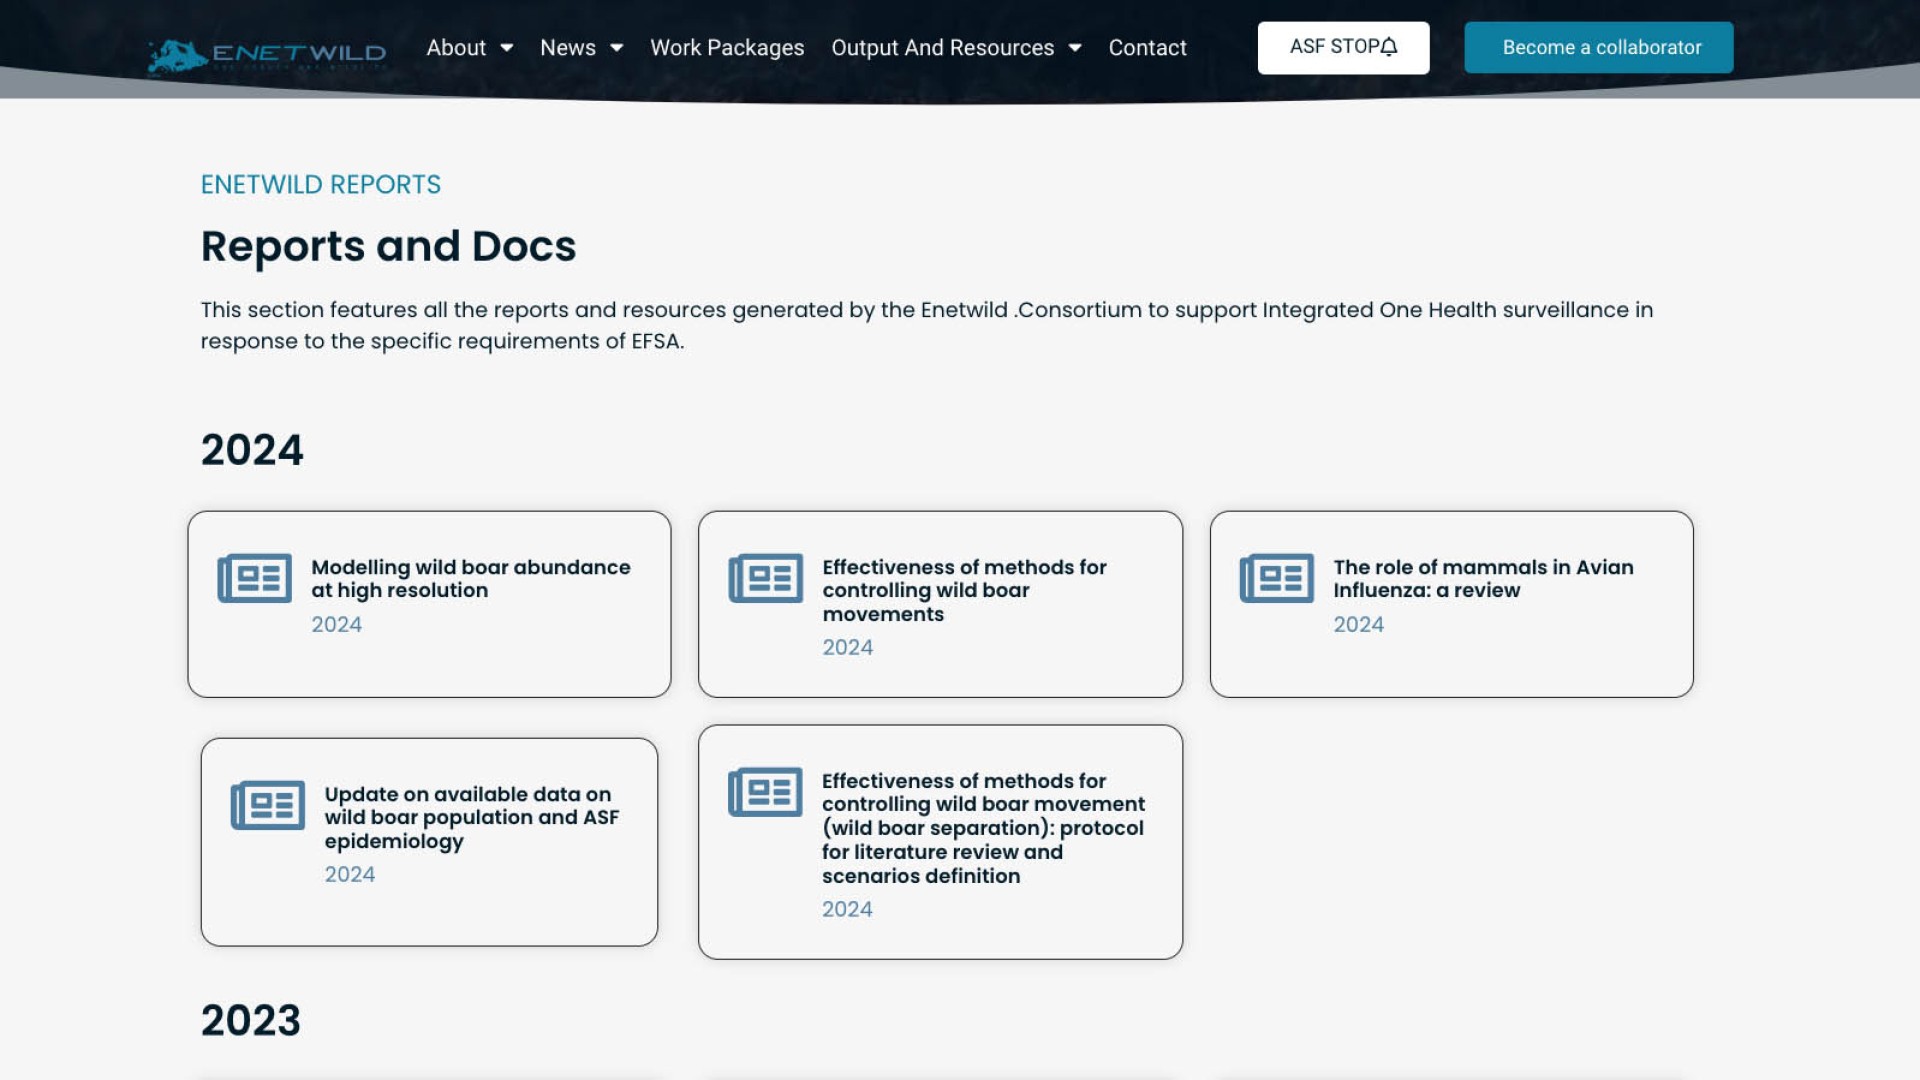The image size is (1920, 1080).
Task: Click newspaper icon for Avian Influenza review
Action: [1277, 578]
